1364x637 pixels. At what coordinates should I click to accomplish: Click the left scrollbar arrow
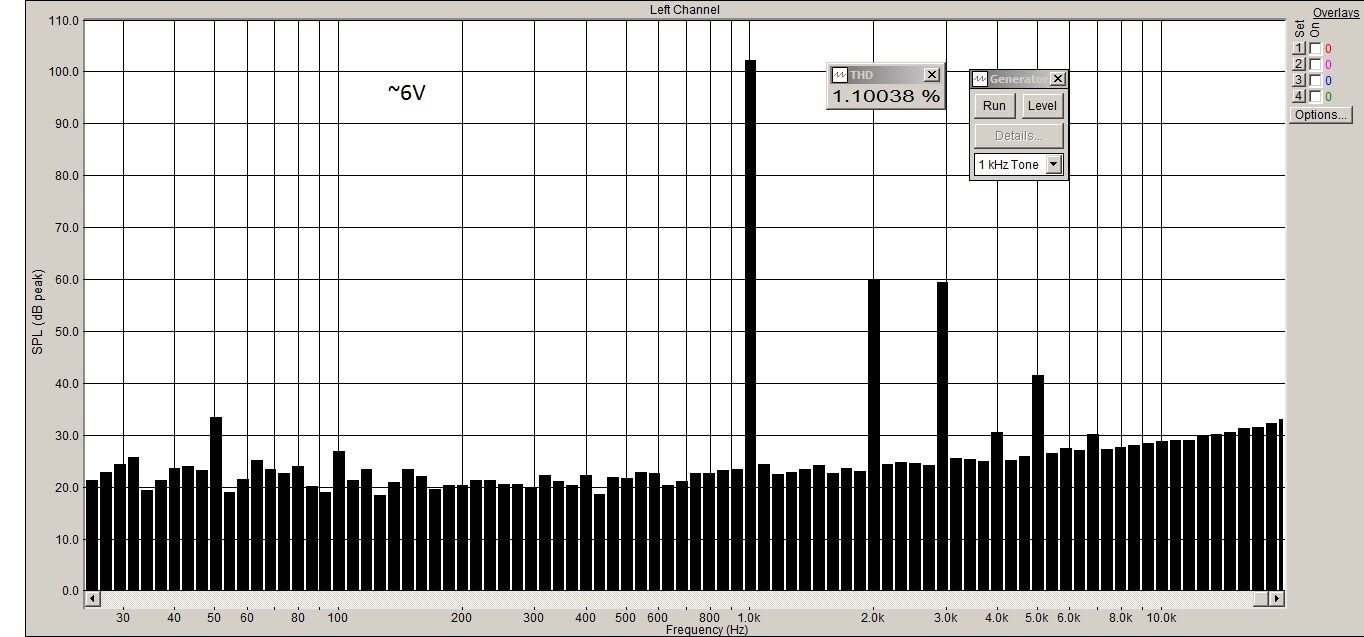[92, 598]
